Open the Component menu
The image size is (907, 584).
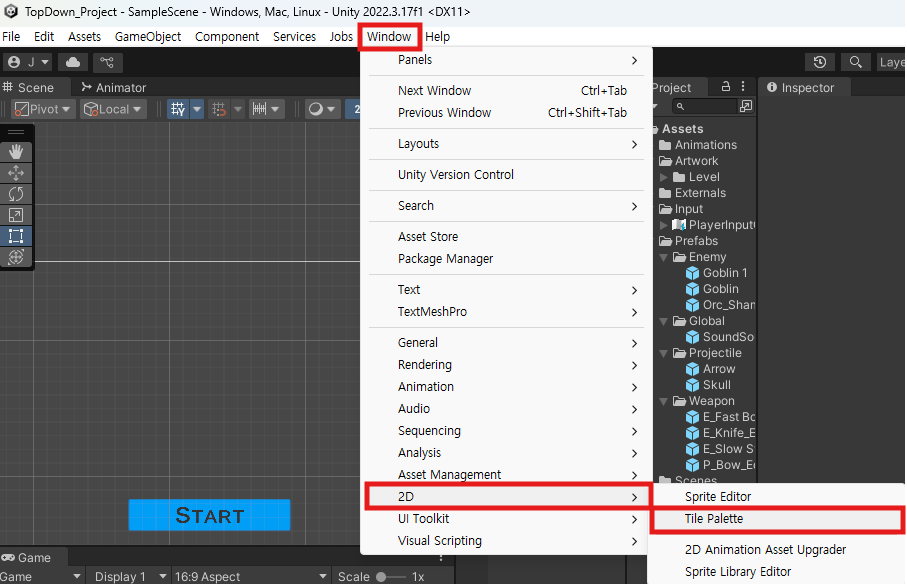[x=227, y=36]
